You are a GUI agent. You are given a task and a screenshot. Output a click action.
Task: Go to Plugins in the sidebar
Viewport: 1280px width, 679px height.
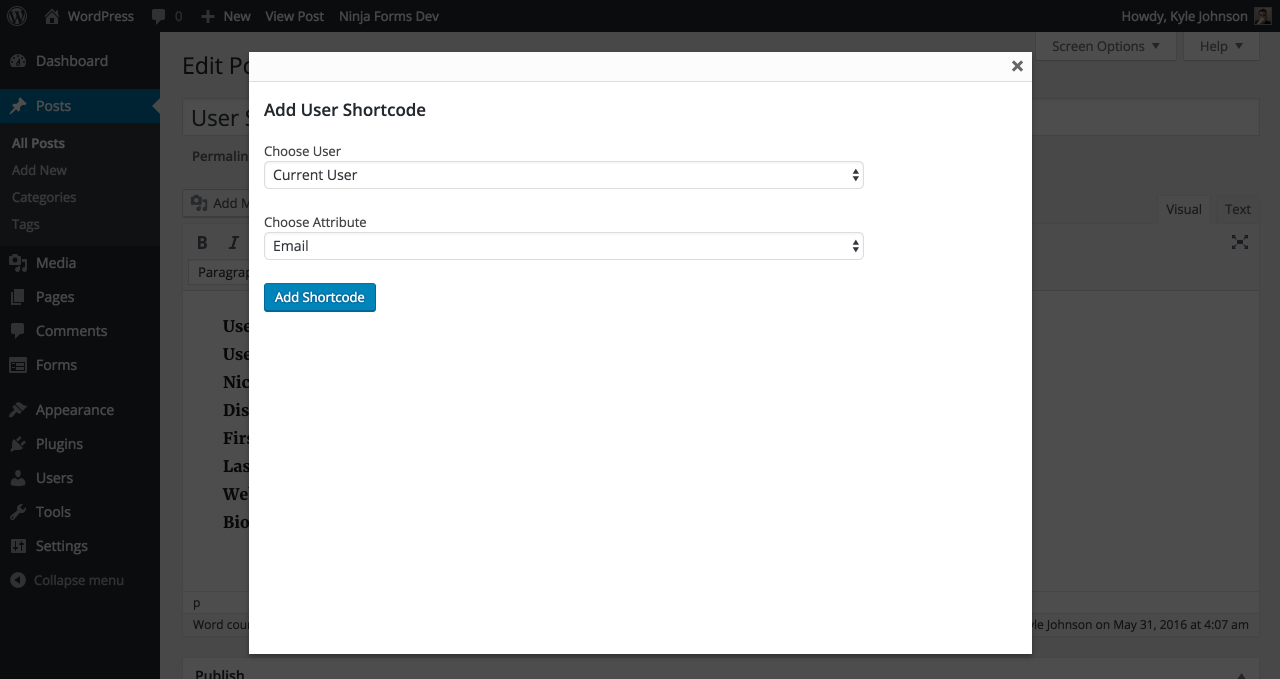click(x=59, y=444)
